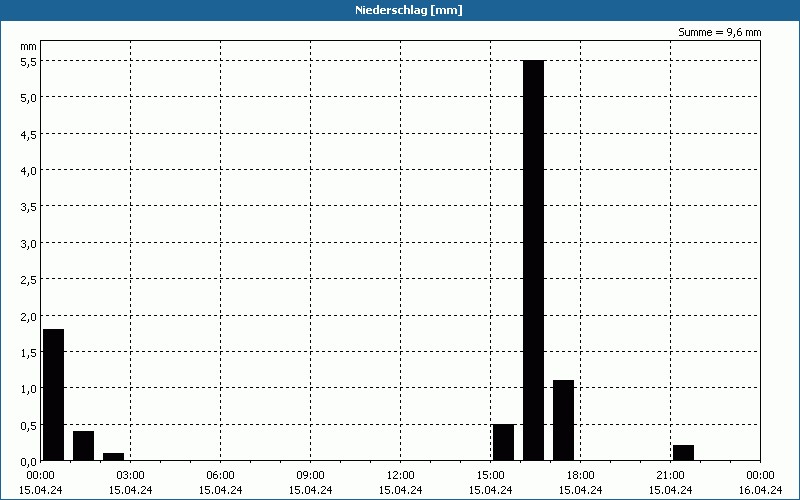Click the 3,0 y-axis value
The image size is (800, 500).
coord(29,243)
